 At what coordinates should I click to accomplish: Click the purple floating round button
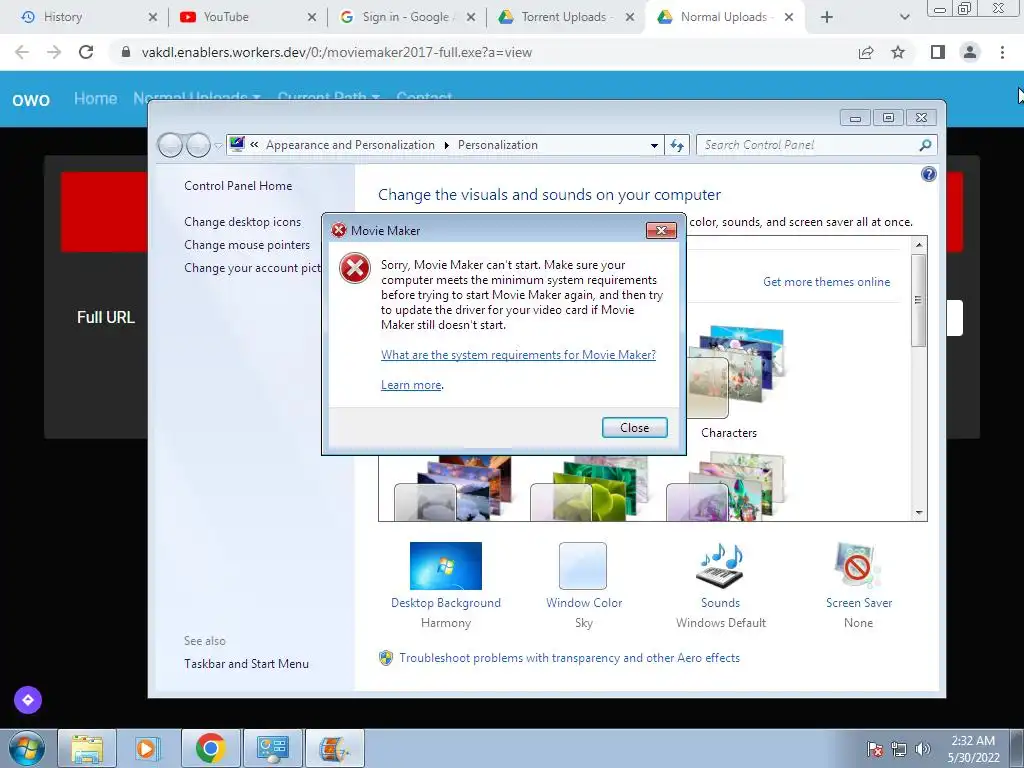(27, 700)
